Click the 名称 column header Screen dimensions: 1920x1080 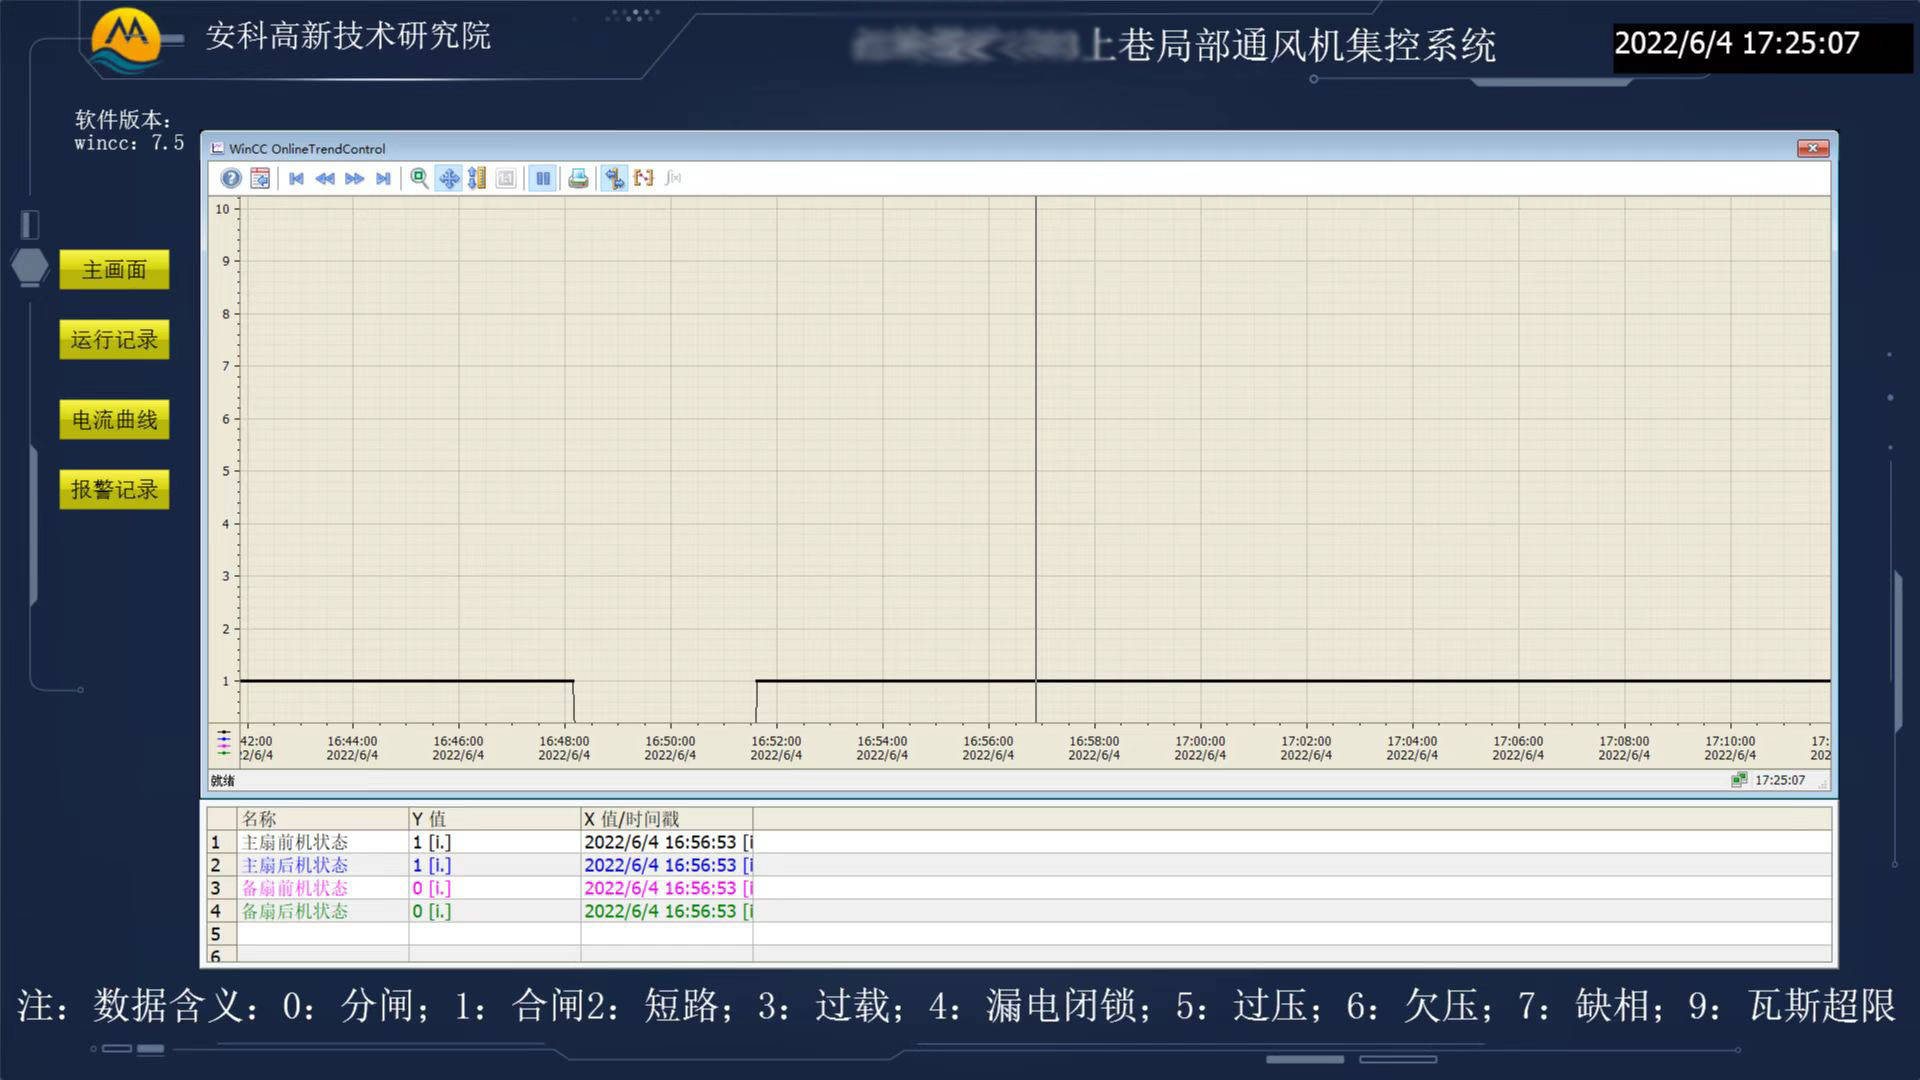pos(322,819)
